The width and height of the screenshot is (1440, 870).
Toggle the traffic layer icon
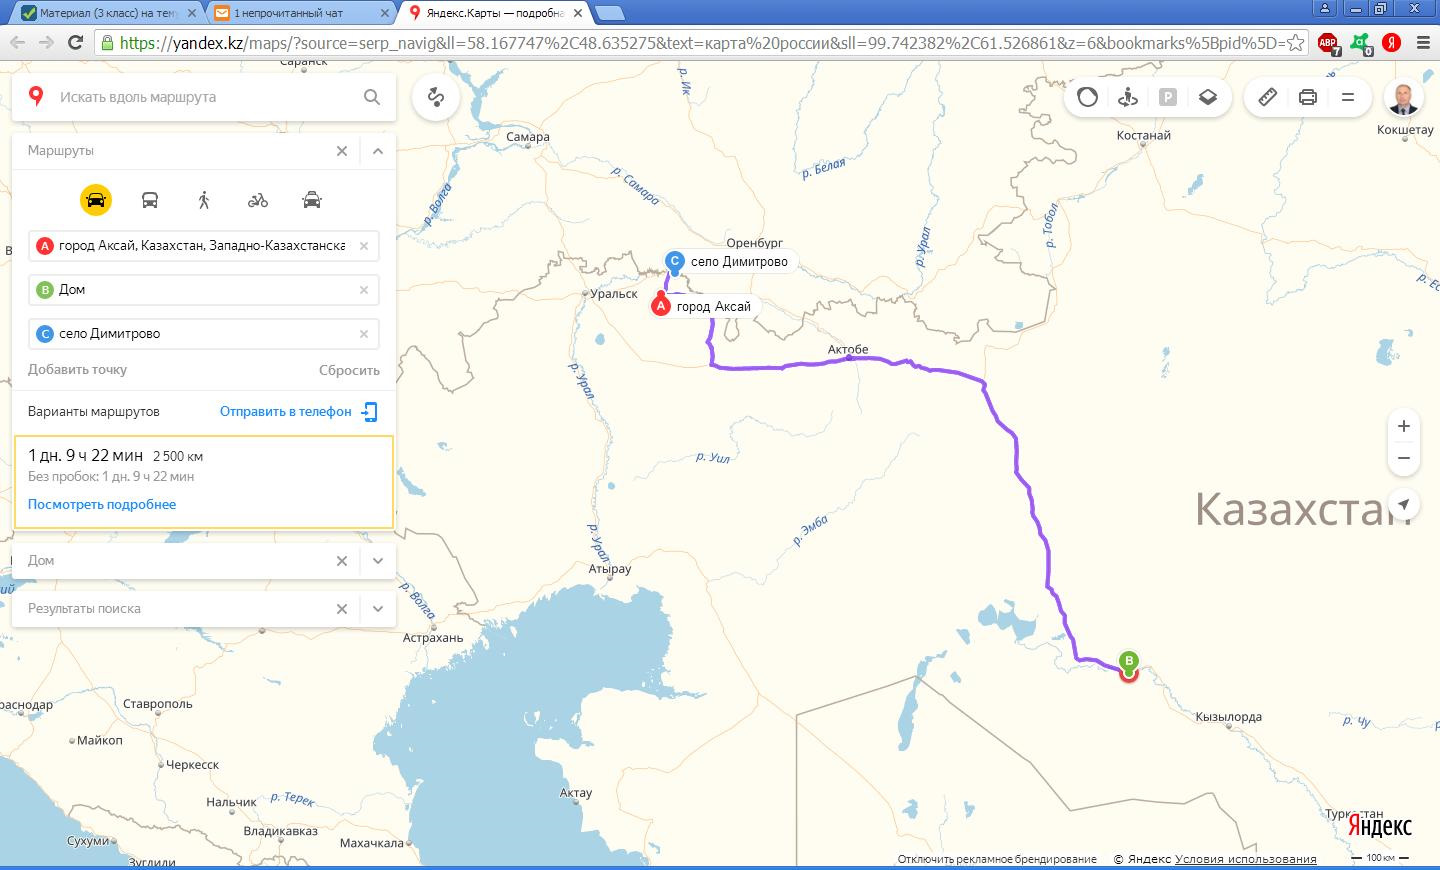(1088, 97)
